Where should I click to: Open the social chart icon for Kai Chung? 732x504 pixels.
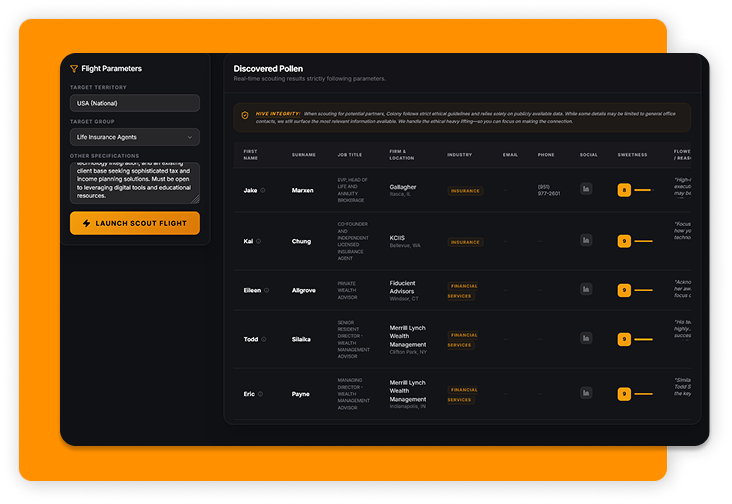pyautogui.click(x=587, y=241)
